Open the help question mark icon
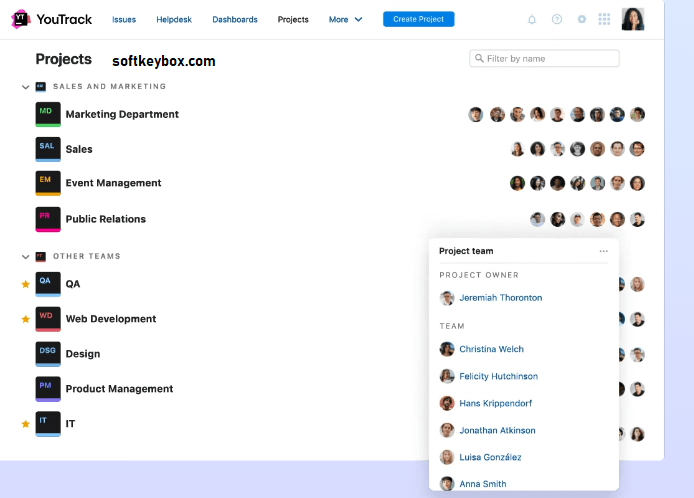 click(x=556, y=19)
